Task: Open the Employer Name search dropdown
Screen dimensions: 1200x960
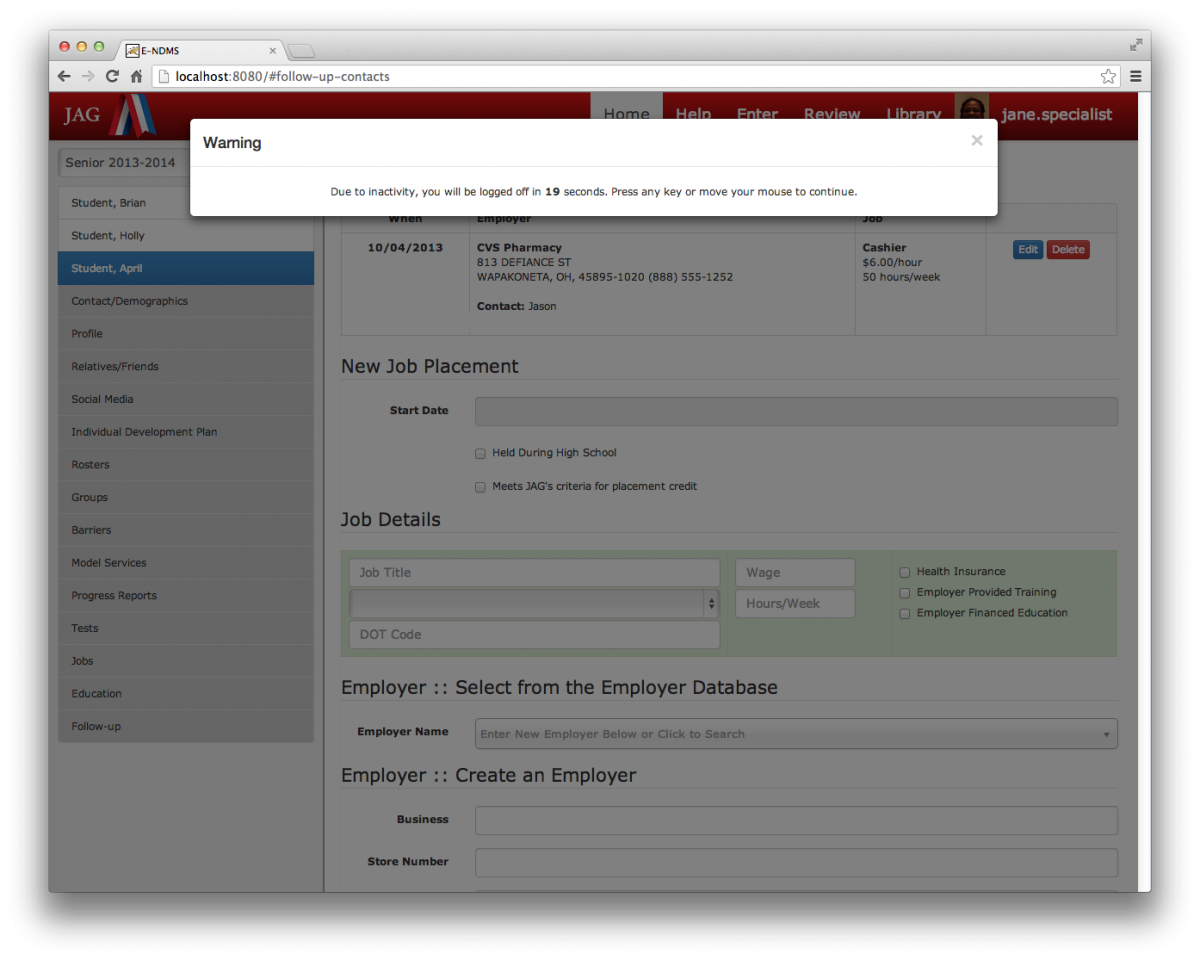Action: click(x=796, y=733)
